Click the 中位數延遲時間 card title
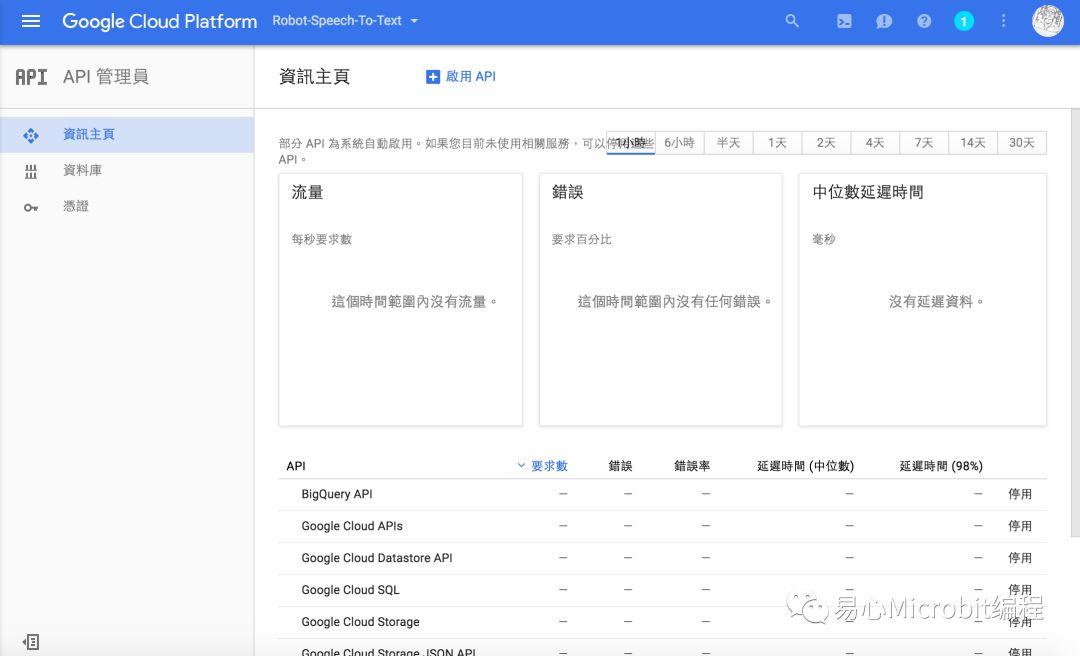This screenshot has width=1080, height=656. [x=868, y=192]
